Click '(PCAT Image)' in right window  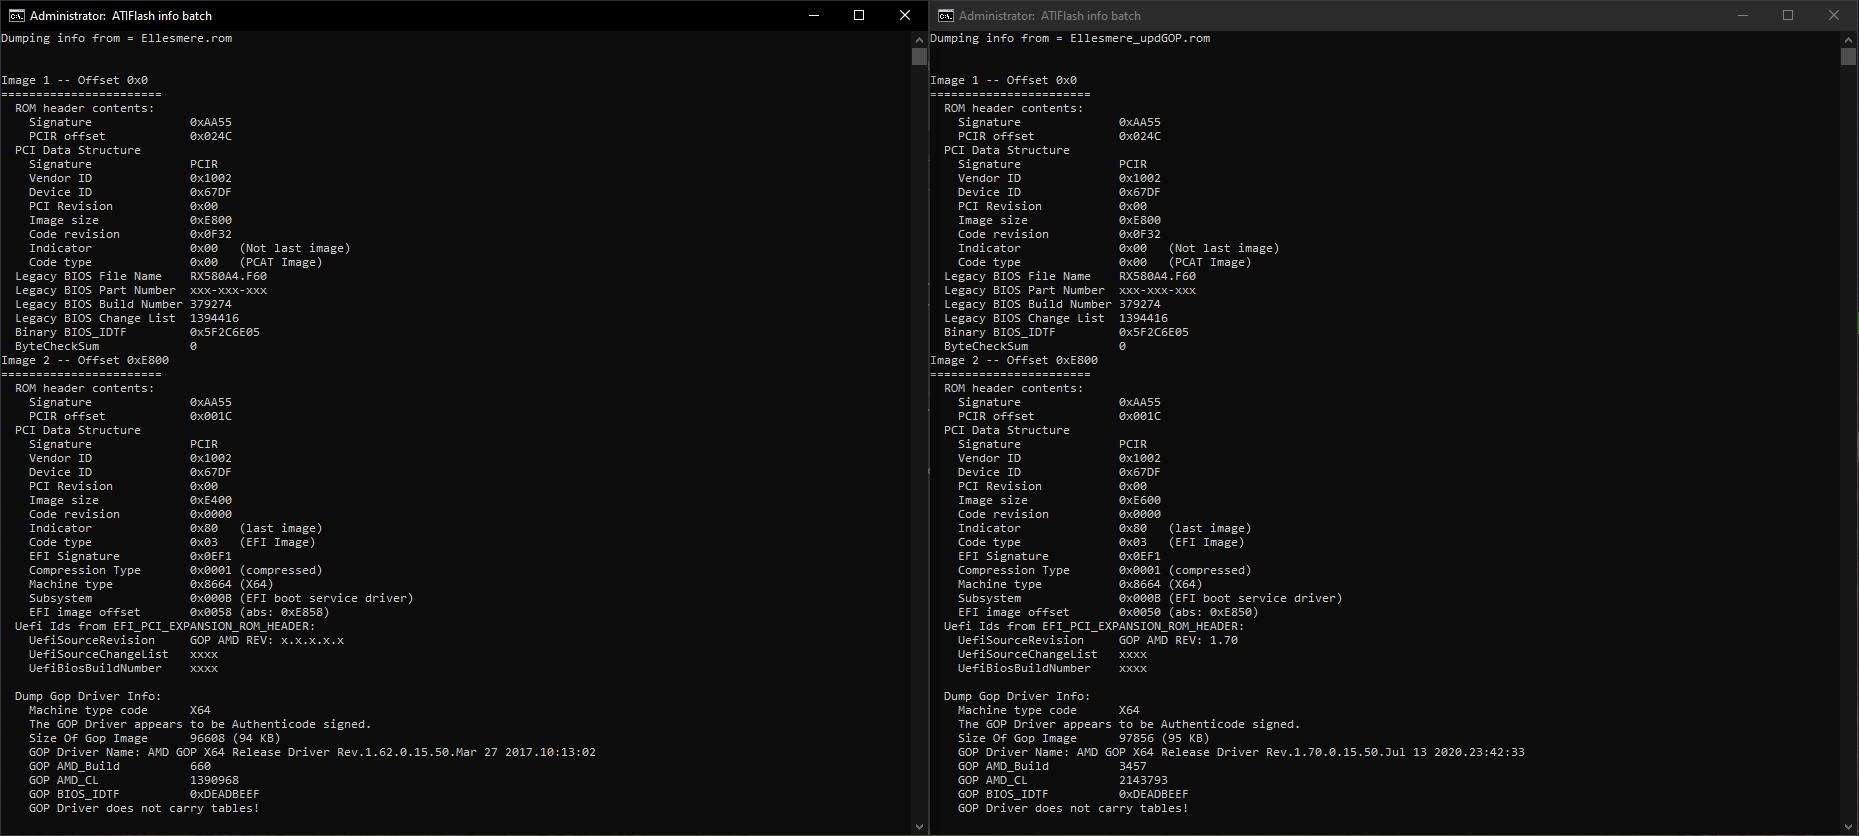pos(1210,262)
